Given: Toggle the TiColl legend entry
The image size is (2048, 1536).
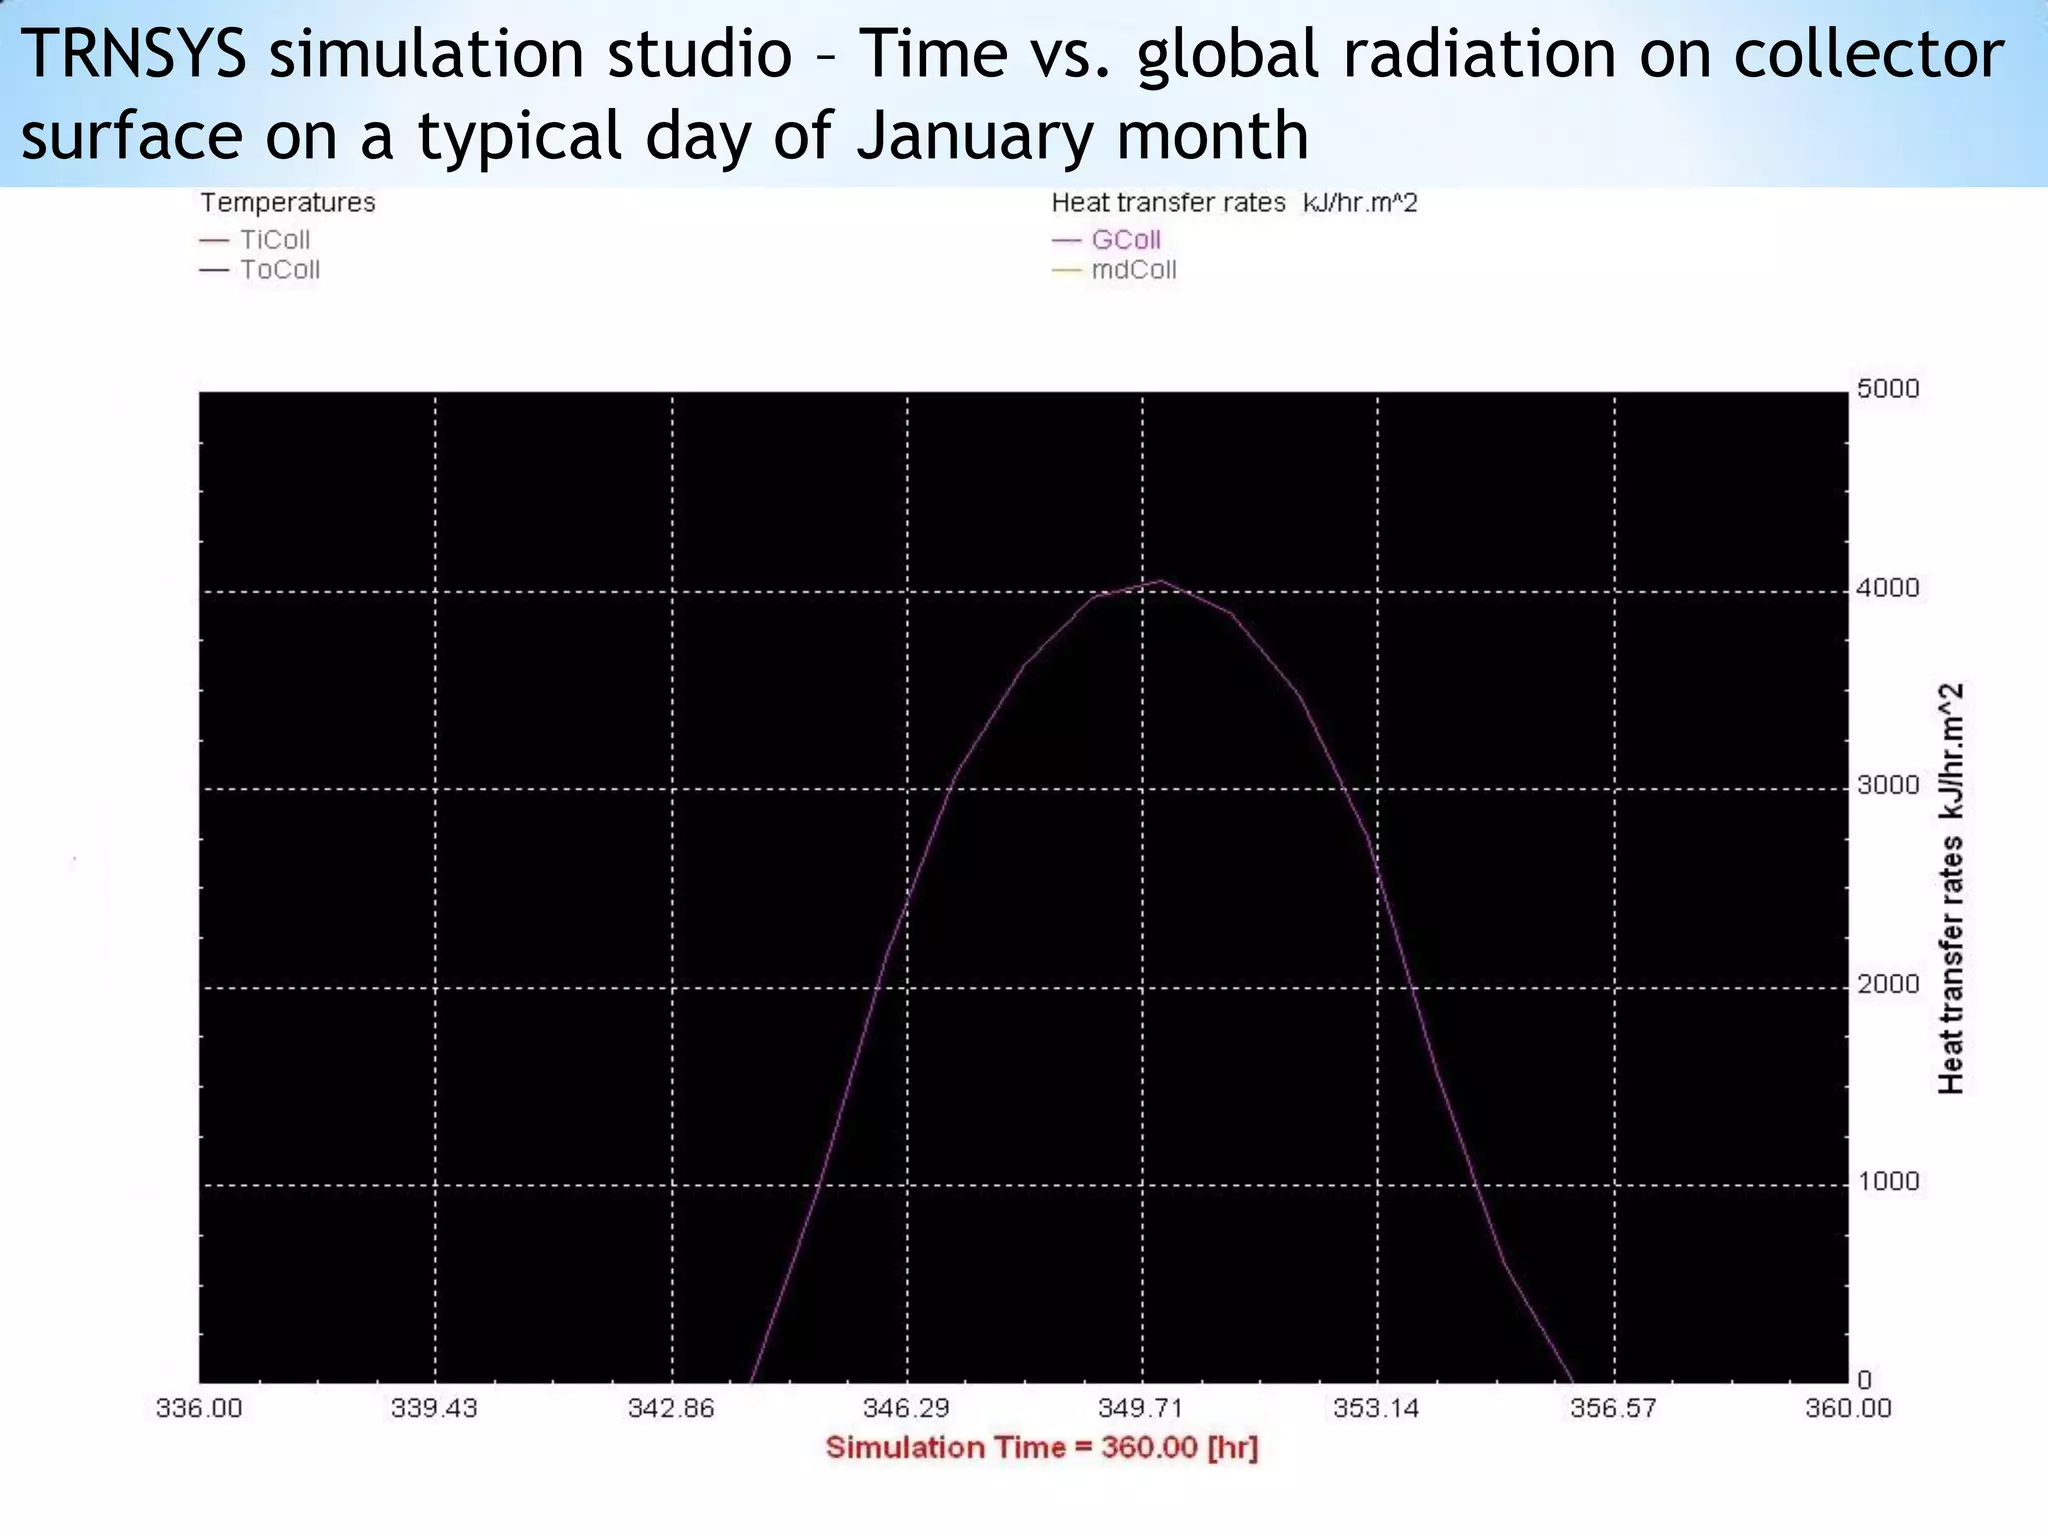Looking at the screenshot, I should [x=256, y=240].
